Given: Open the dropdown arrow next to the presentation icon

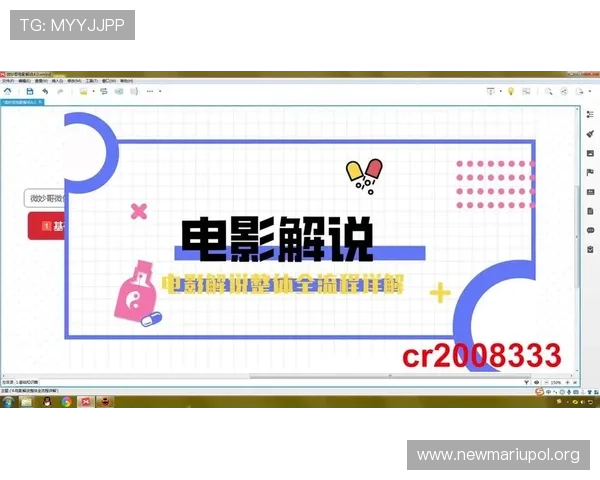Looking at the screenshot, I should tap(501, 91).
